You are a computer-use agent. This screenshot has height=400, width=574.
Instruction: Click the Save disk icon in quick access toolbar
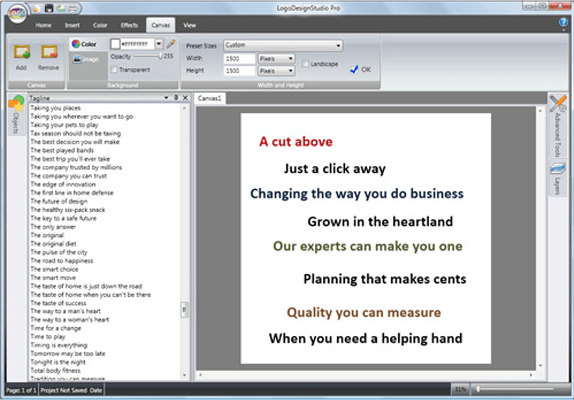(x=49, y=8)
